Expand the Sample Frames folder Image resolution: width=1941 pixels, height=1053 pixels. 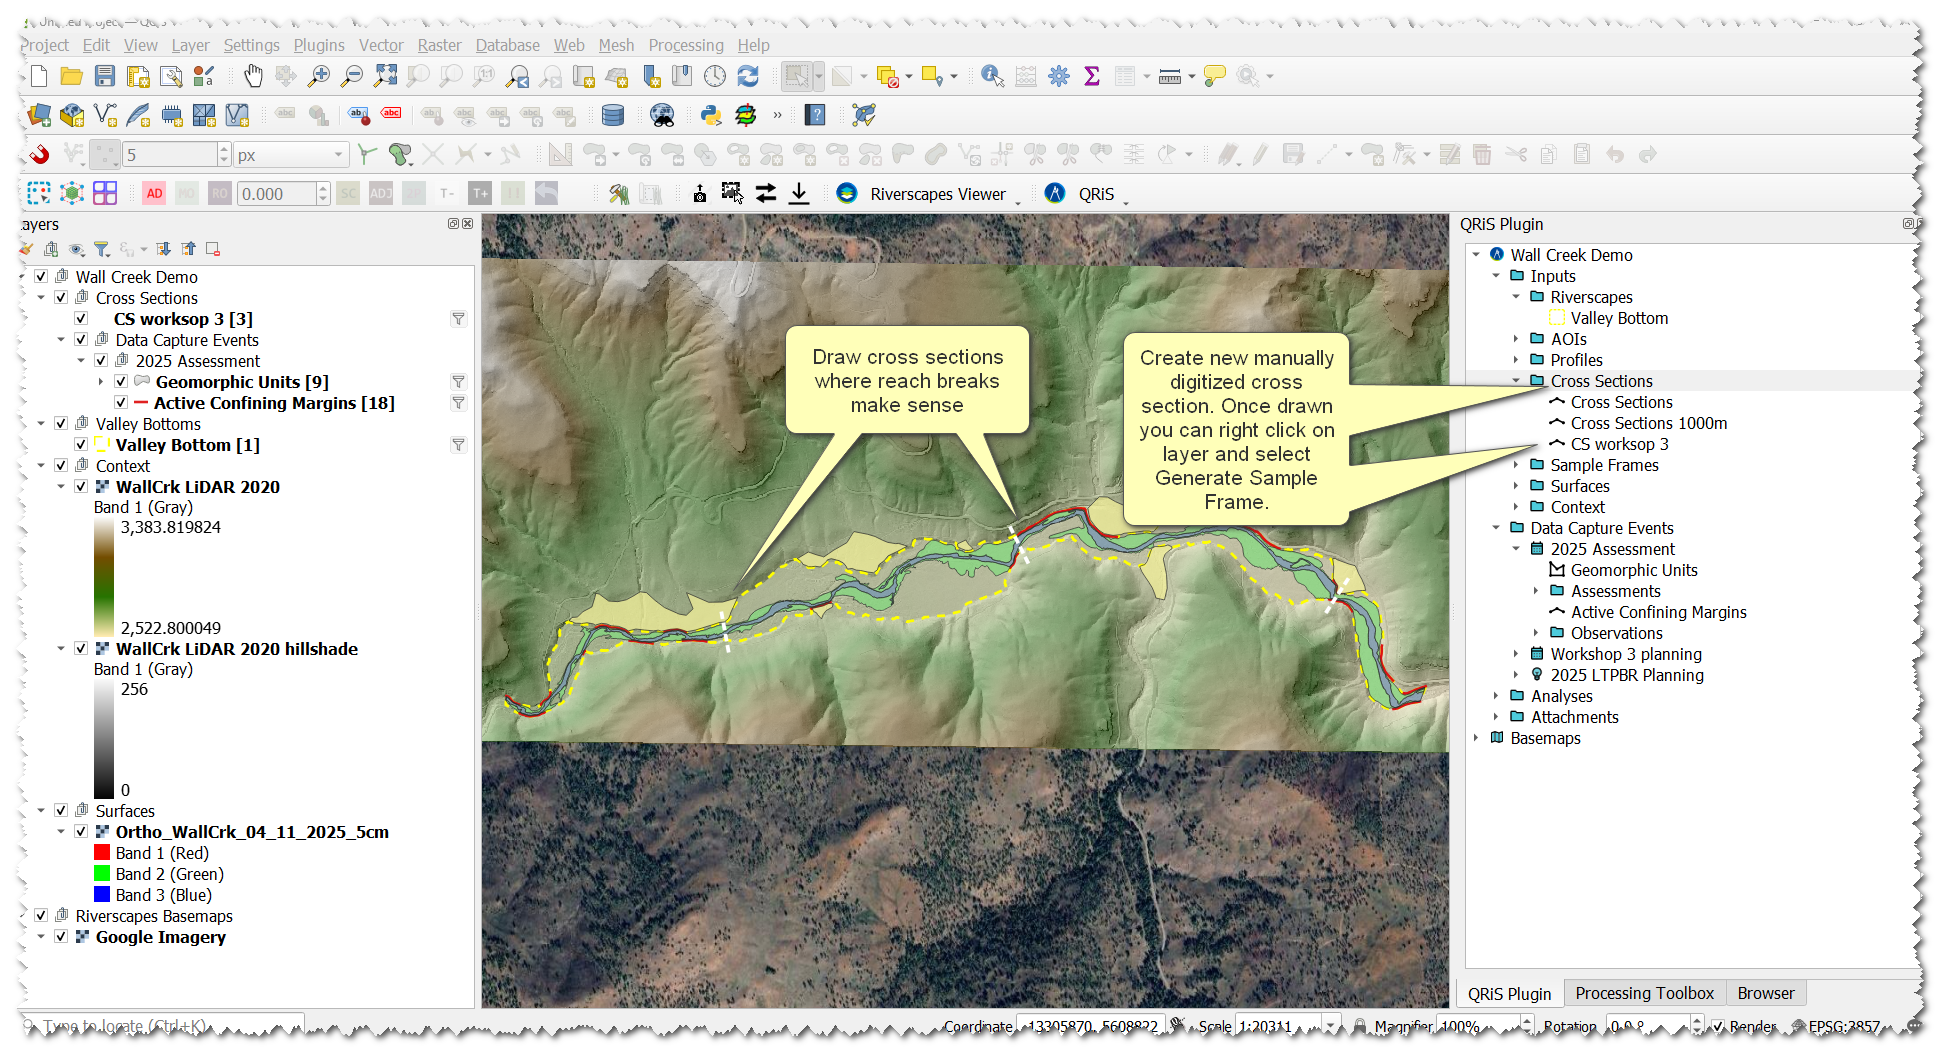[1516, 465]
